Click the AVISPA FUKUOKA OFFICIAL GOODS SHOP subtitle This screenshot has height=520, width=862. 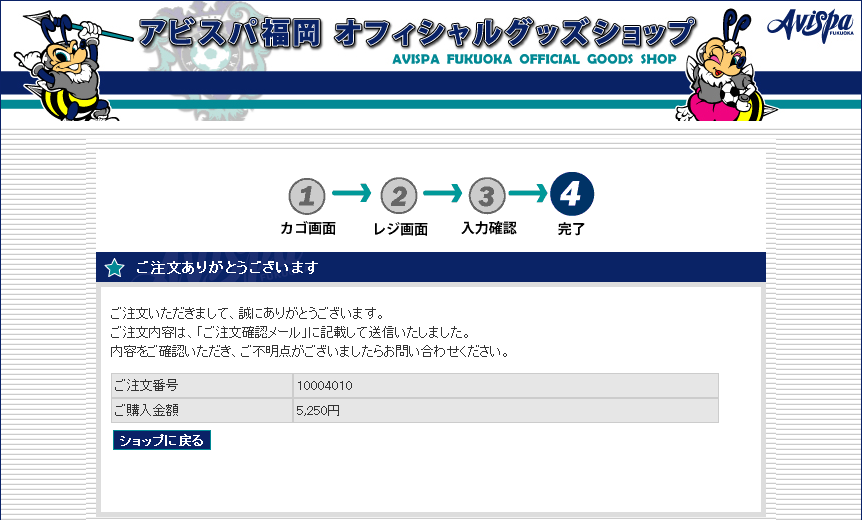(x=534, y=59)
